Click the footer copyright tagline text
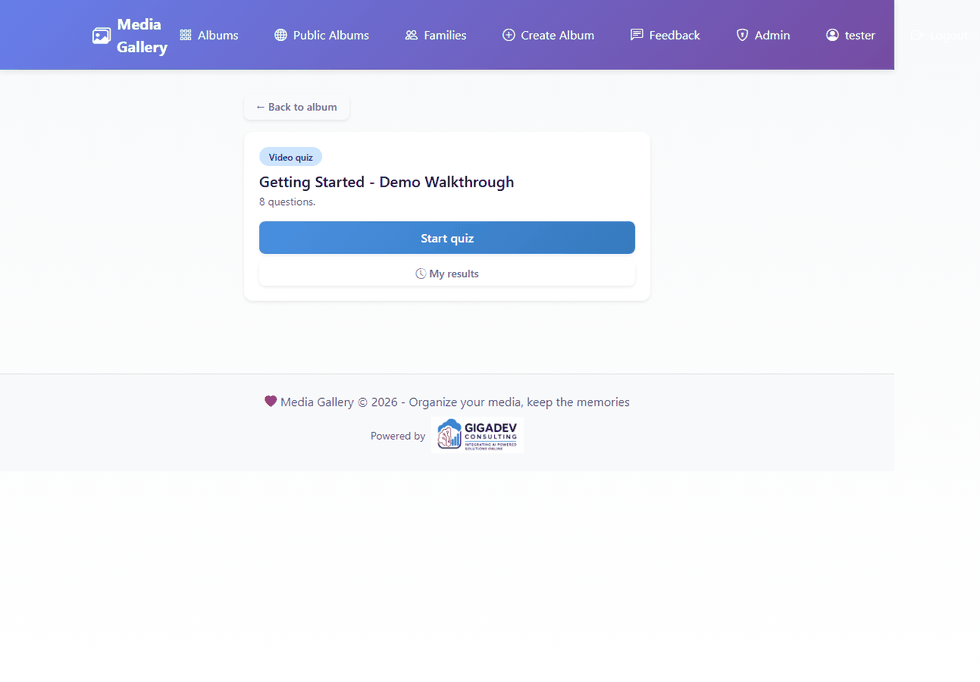 coord(455,402)
